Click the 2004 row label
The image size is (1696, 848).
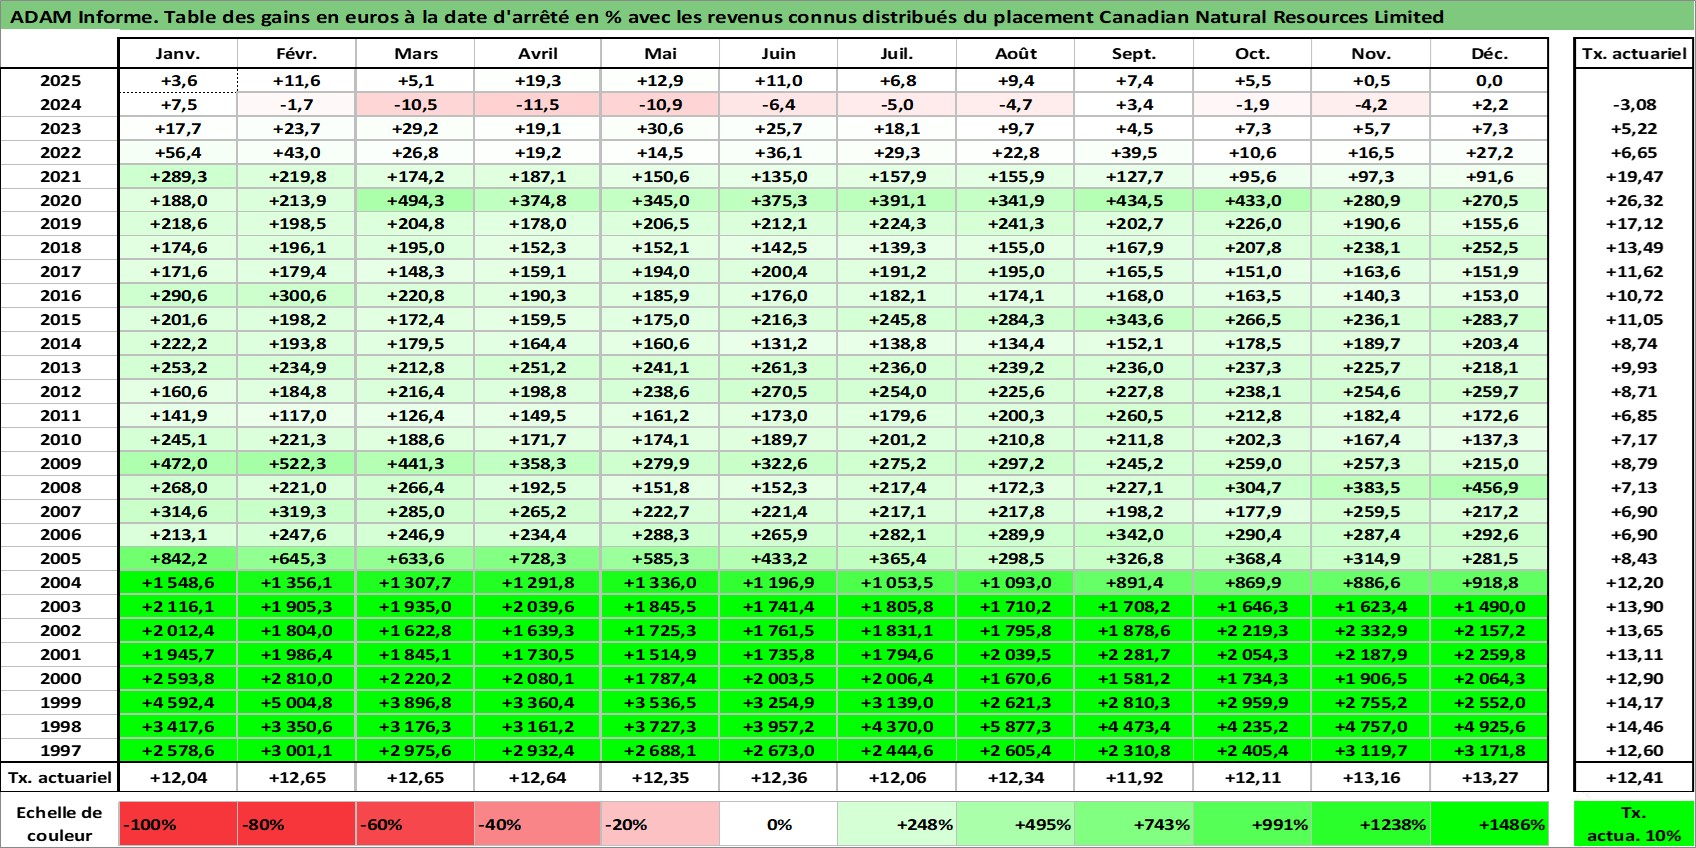coord(60,583)
